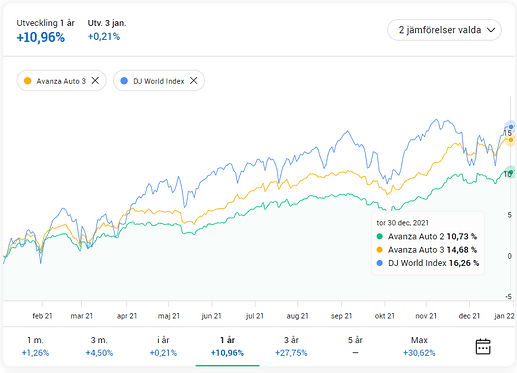
Task: Click the 'jan 22' axis label
Action: point(505,316)
